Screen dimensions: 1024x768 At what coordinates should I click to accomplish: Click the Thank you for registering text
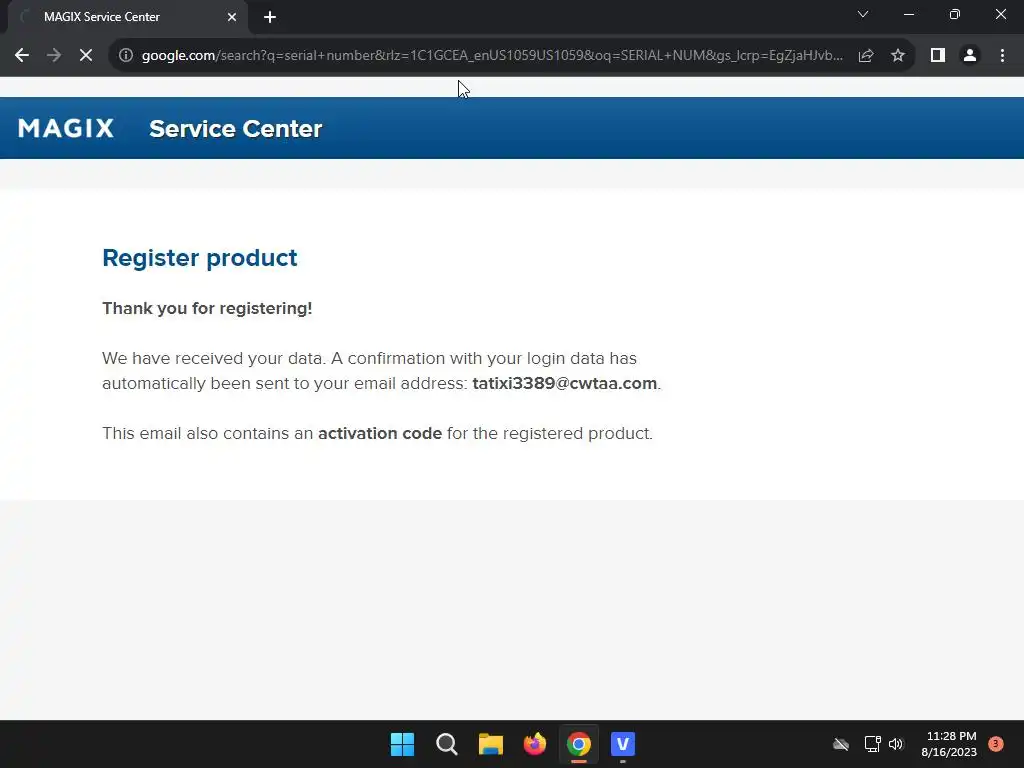click(207, 308)
